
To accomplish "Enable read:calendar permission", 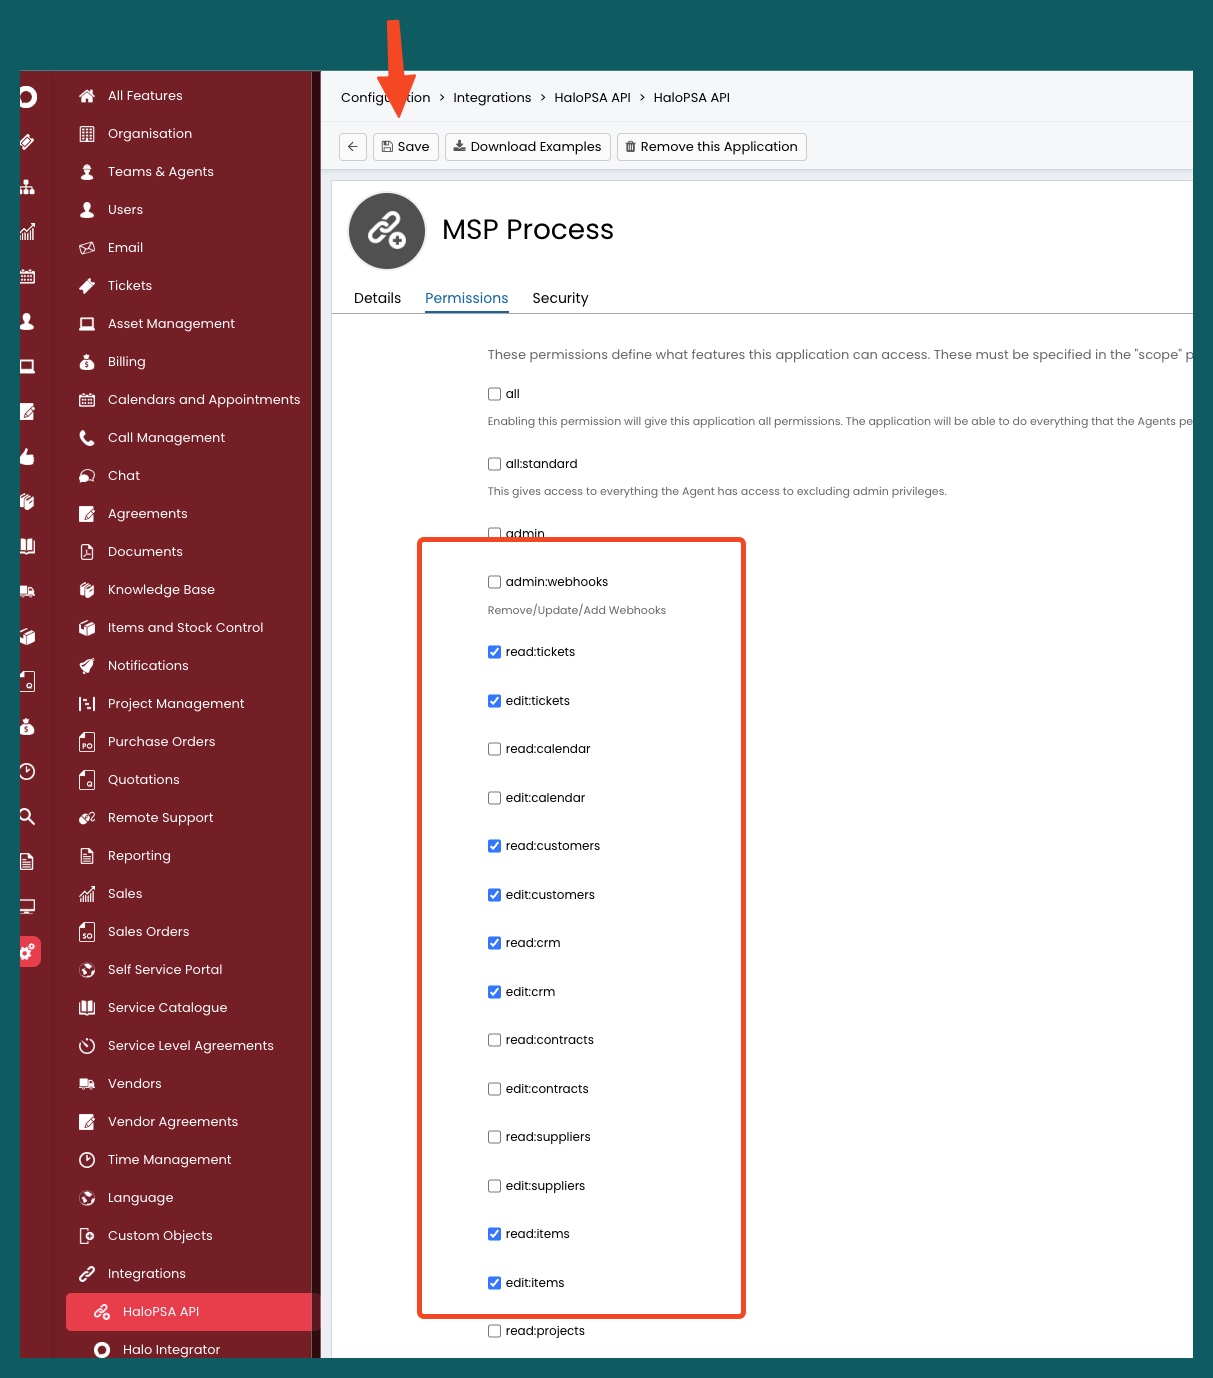I will tap(494, 749).
